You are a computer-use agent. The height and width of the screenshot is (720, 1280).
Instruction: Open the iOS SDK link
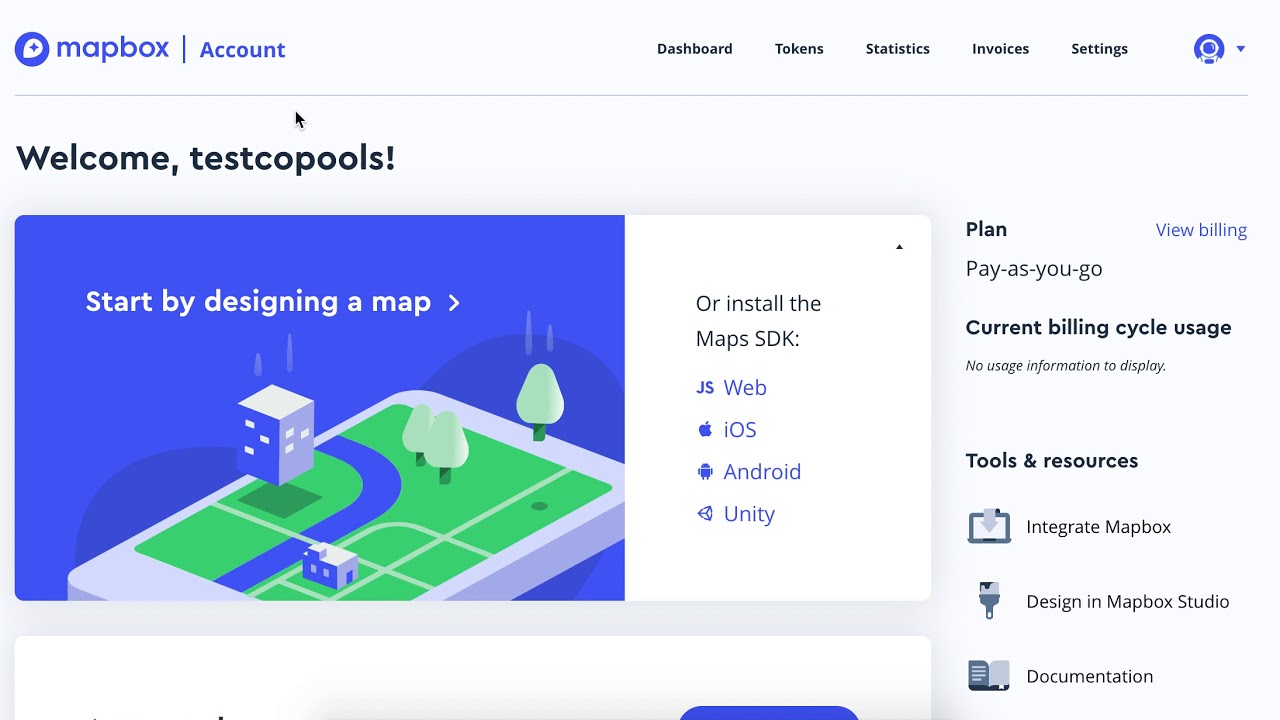click(740, 430)
